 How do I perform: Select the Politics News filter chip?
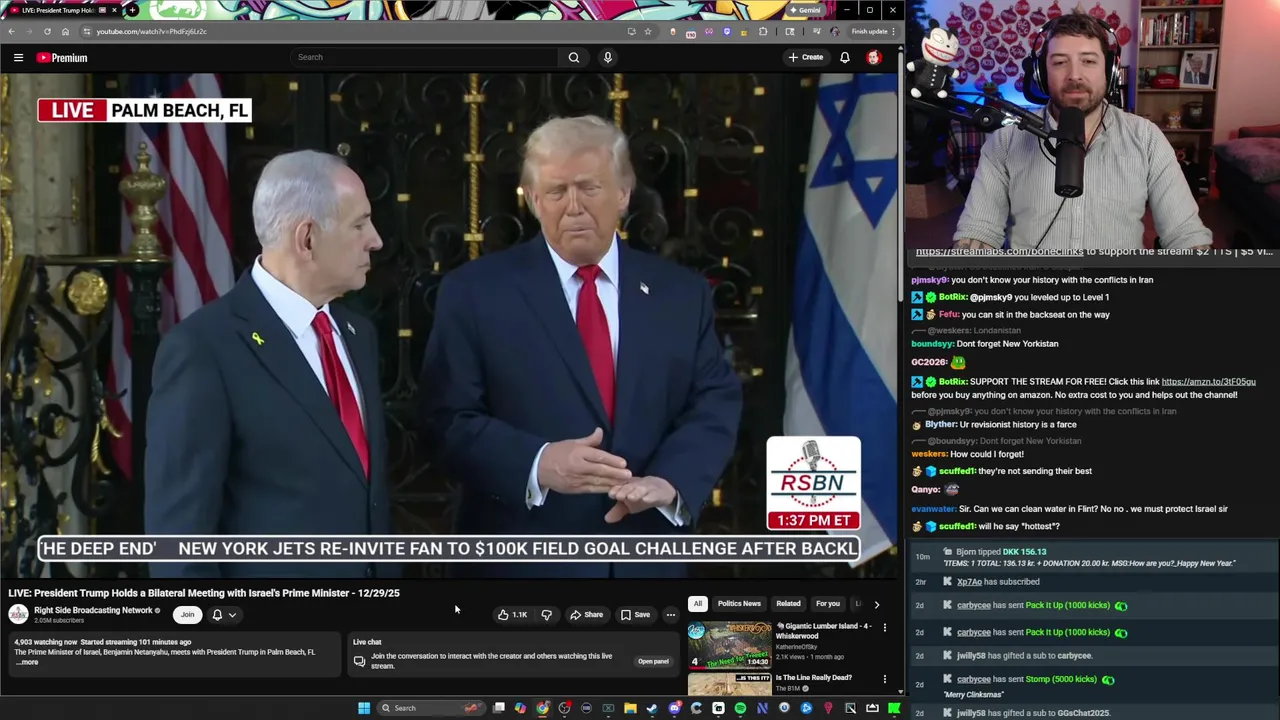[x=739, y=604]
